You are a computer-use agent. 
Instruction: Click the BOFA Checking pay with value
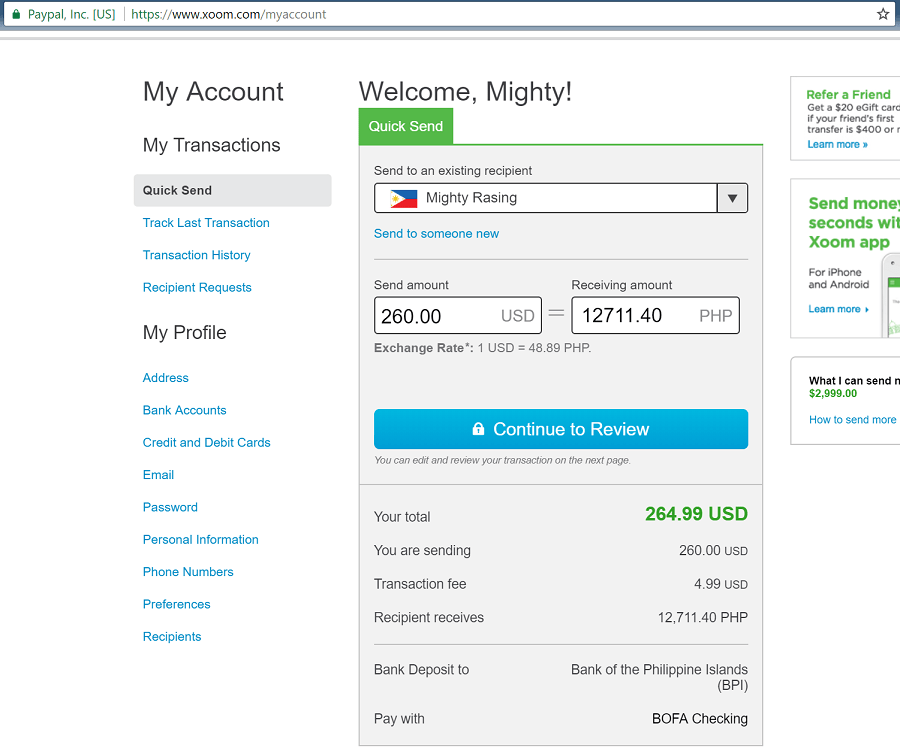coord(700,719)
